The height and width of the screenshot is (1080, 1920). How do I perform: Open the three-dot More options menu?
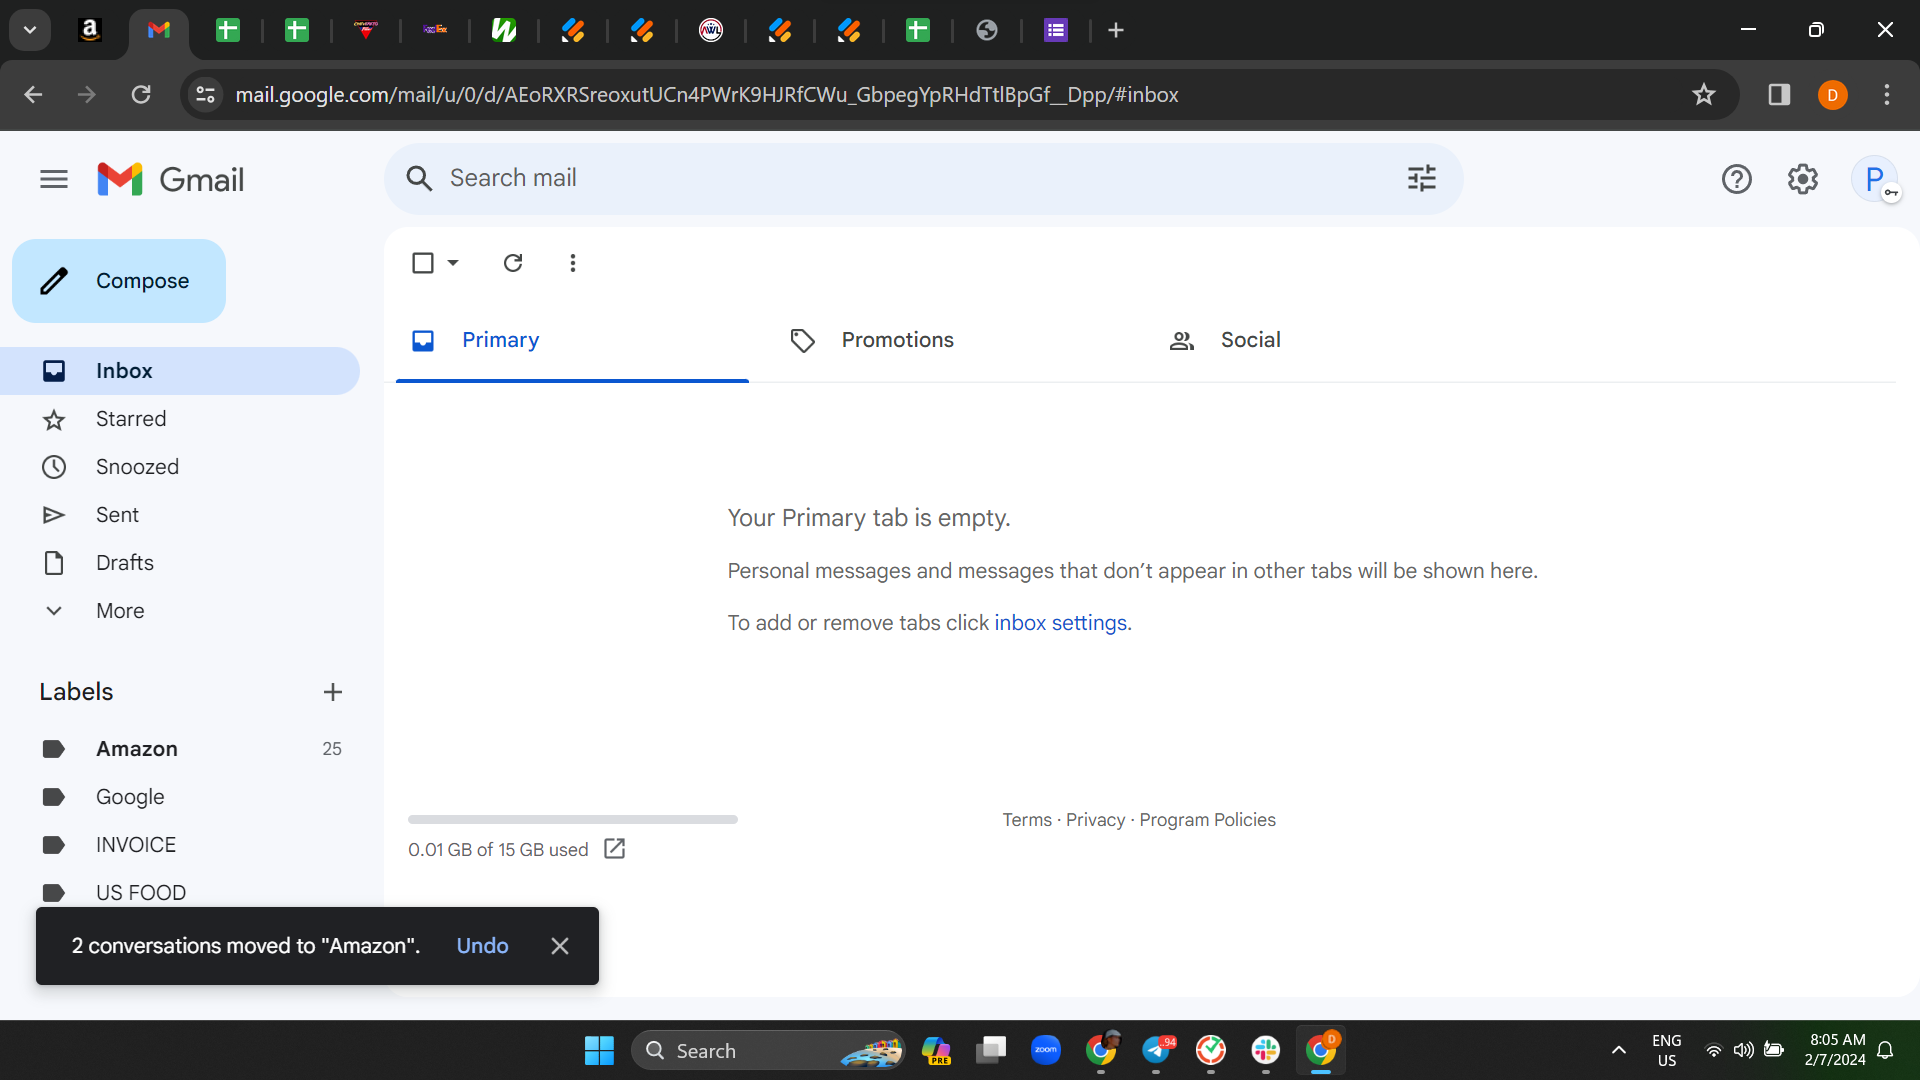(x=572, y=263)
